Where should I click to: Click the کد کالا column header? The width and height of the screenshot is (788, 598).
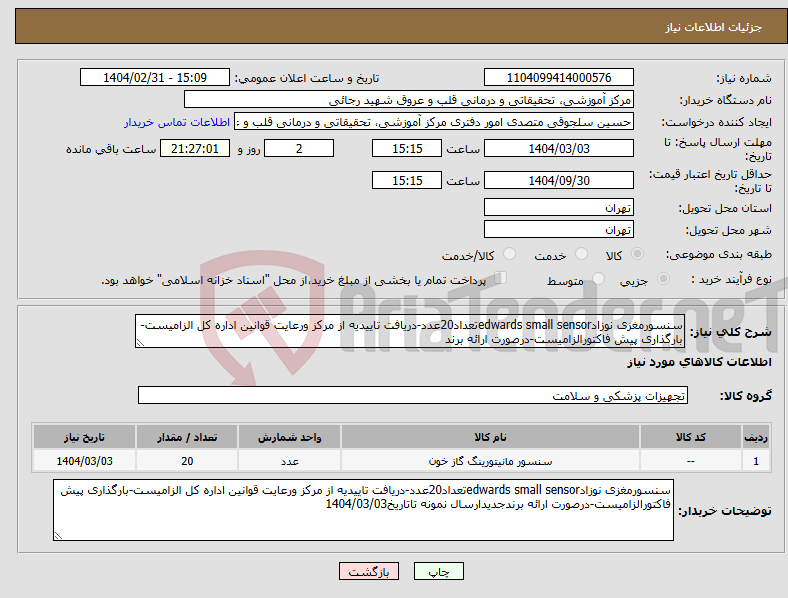691,437
